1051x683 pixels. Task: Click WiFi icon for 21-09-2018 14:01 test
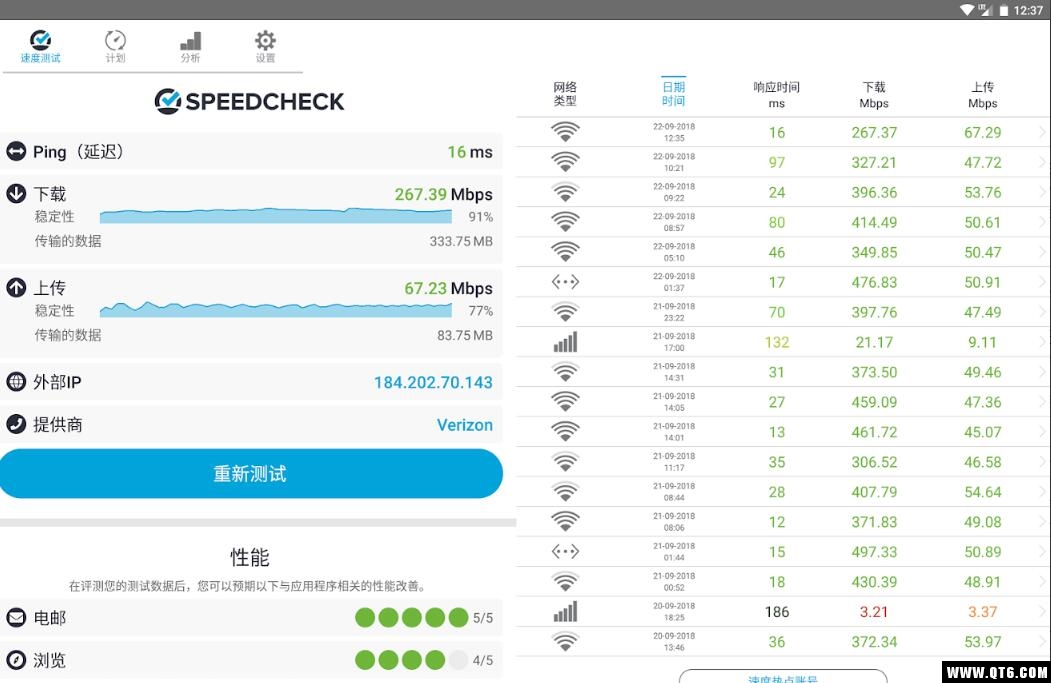click(x=565, y=432)
